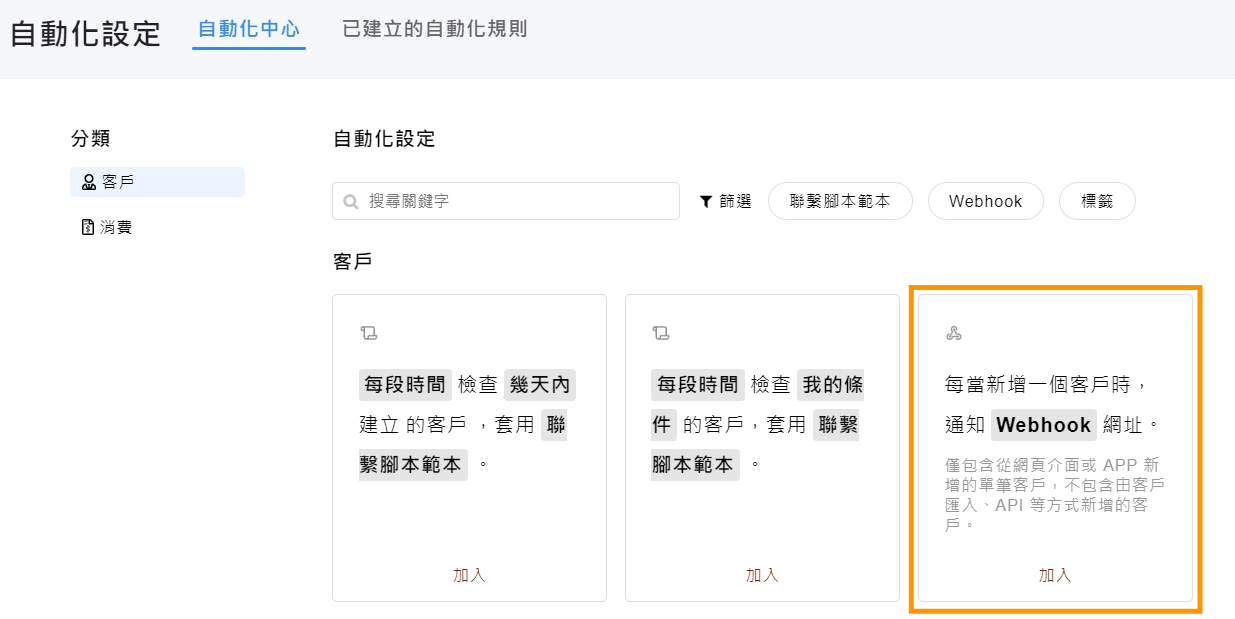Open the 我的條件 parameter selector
The image size is (1235, 619).
pyautogui.click(x=757, y=404)
